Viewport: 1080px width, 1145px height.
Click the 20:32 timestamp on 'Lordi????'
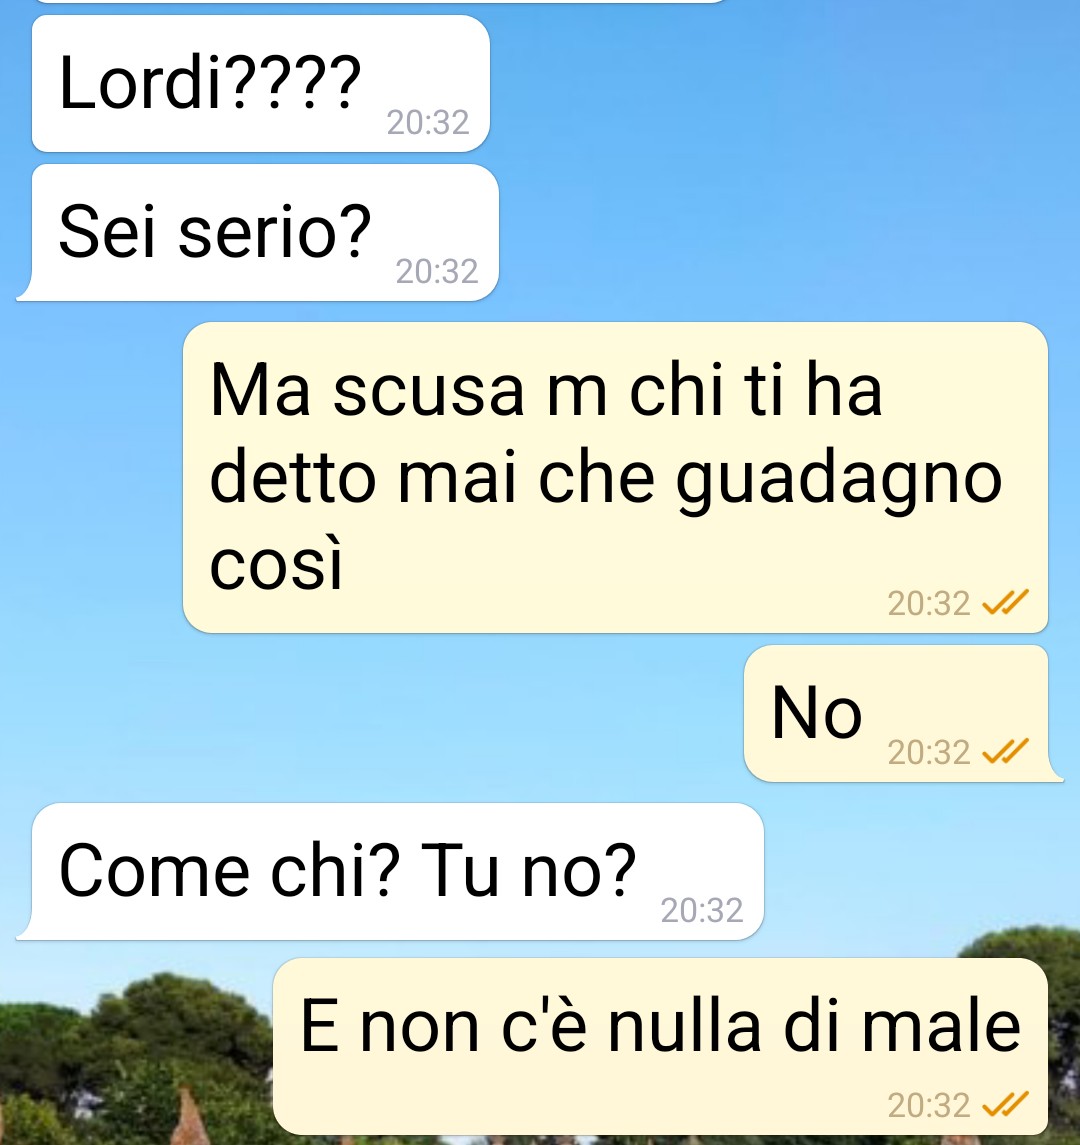click(428, 123)
